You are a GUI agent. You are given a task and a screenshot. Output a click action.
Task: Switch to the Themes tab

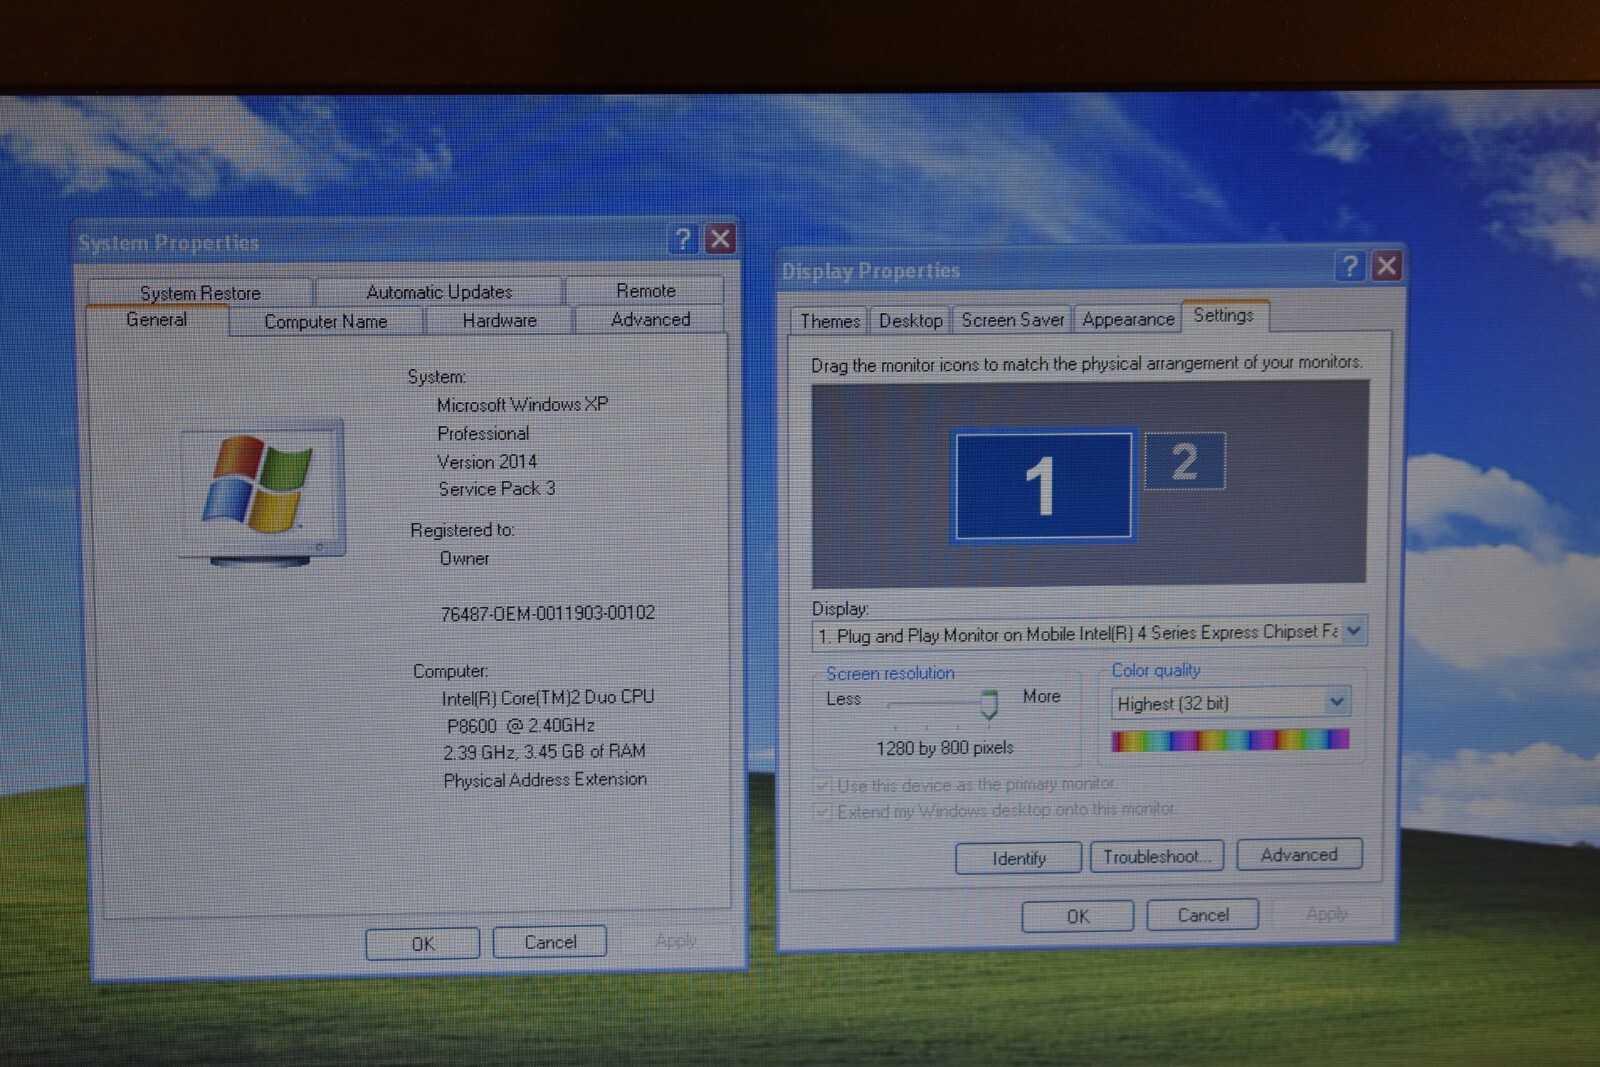[829, 321]
